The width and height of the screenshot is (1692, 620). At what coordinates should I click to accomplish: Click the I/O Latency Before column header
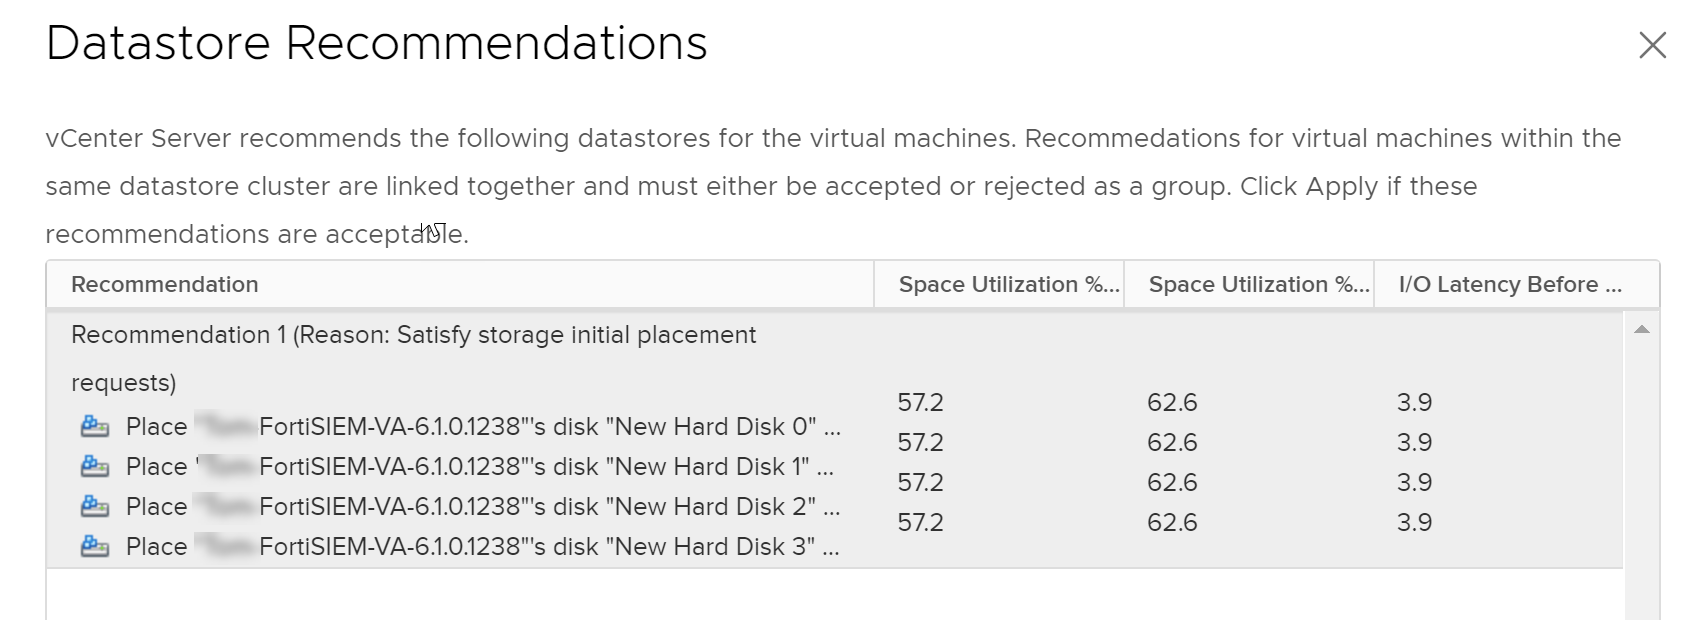[1510, 285]
